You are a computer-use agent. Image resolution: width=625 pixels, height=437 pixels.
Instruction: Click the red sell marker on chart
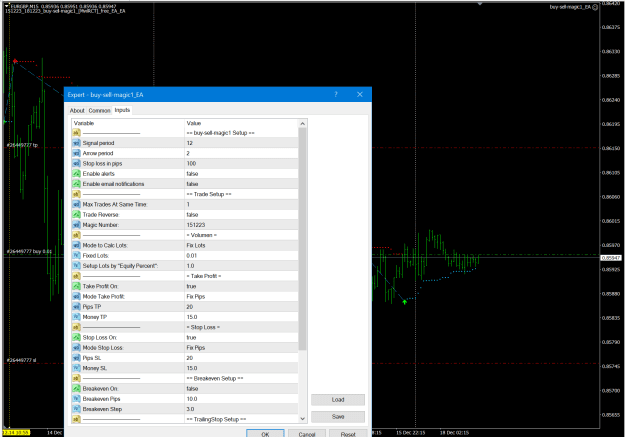click(x=15, y=61)
